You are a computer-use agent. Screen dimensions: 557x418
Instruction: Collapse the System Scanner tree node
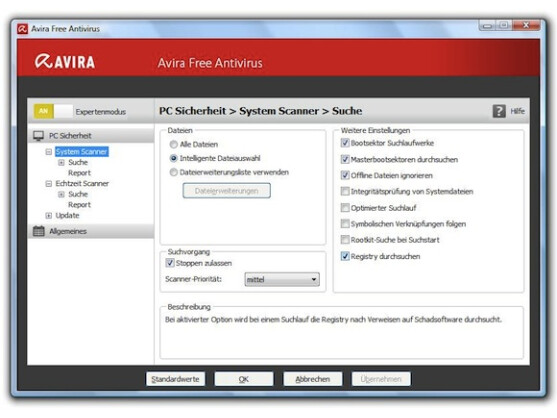click(x=49, y=152)
